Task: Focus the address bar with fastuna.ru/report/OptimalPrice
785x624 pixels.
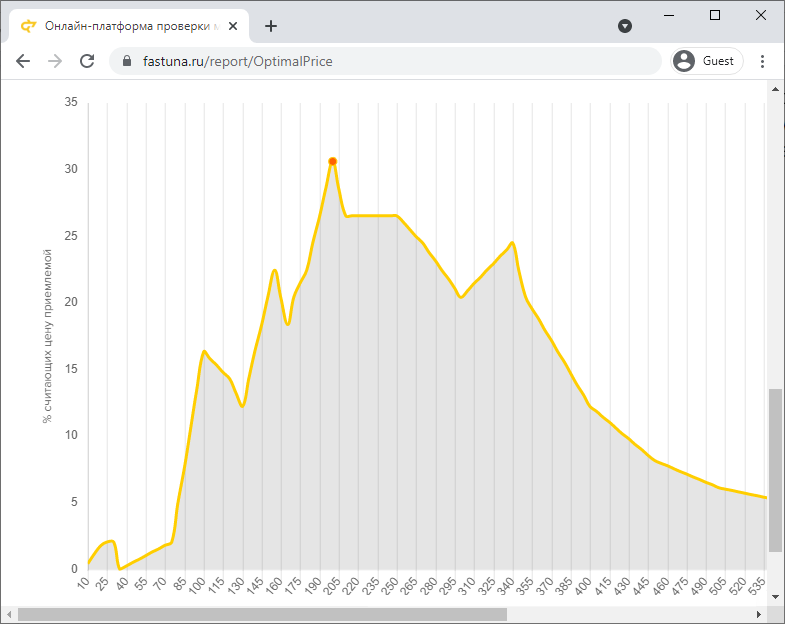Action: click(385, 61)
